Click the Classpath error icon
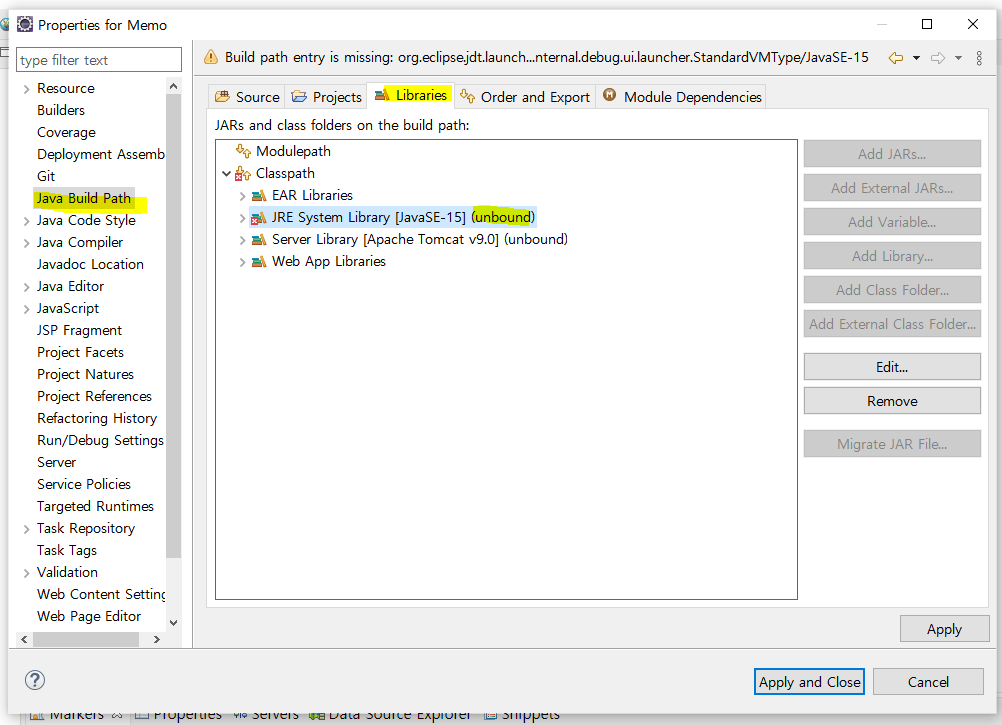 coord(243,173)
